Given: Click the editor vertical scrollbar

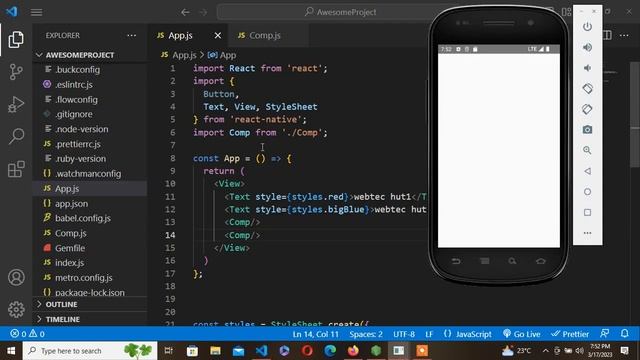Looking at the screenshot, I should pyautogui.click(x=635, y=114).
